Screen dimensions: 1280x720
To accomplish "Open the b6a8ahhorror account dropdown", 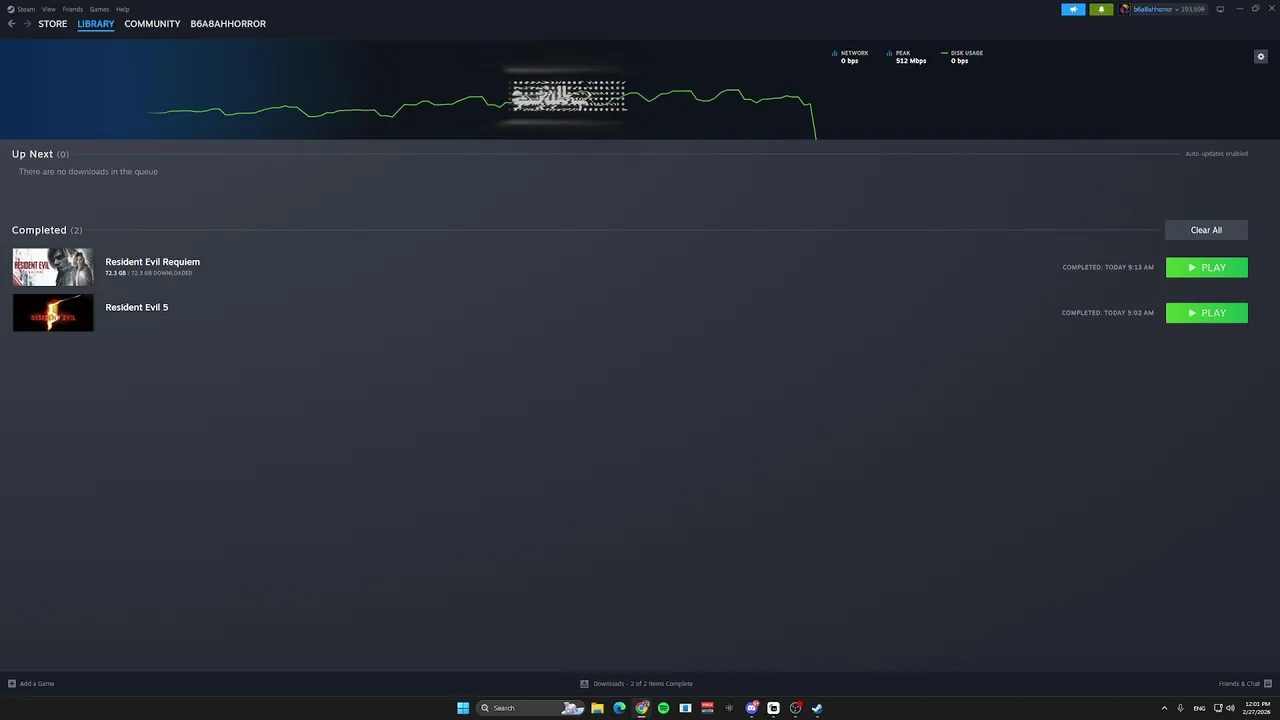I will (x=1169, y=9).
